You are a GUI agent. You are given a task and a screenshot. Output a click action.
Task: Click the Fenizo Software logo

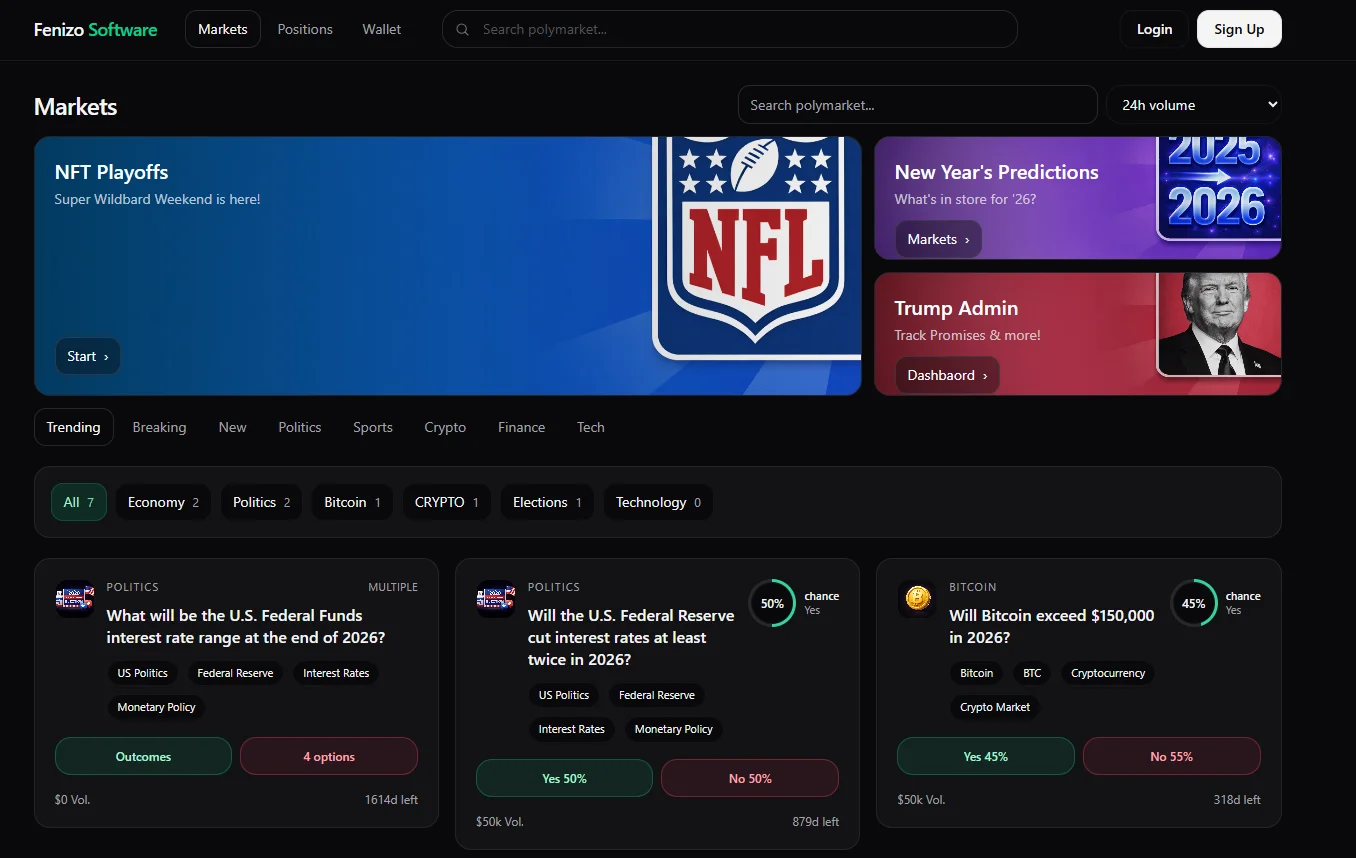coord(96,29)
